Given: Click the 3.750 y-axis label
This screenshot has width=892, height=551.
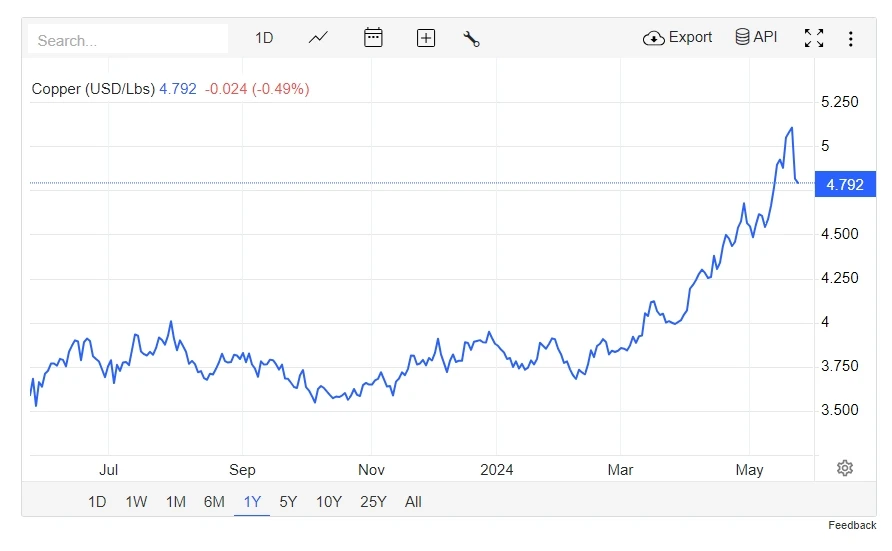Looking at the screenshot, I should pyautogui.click(x=840, y=366).
